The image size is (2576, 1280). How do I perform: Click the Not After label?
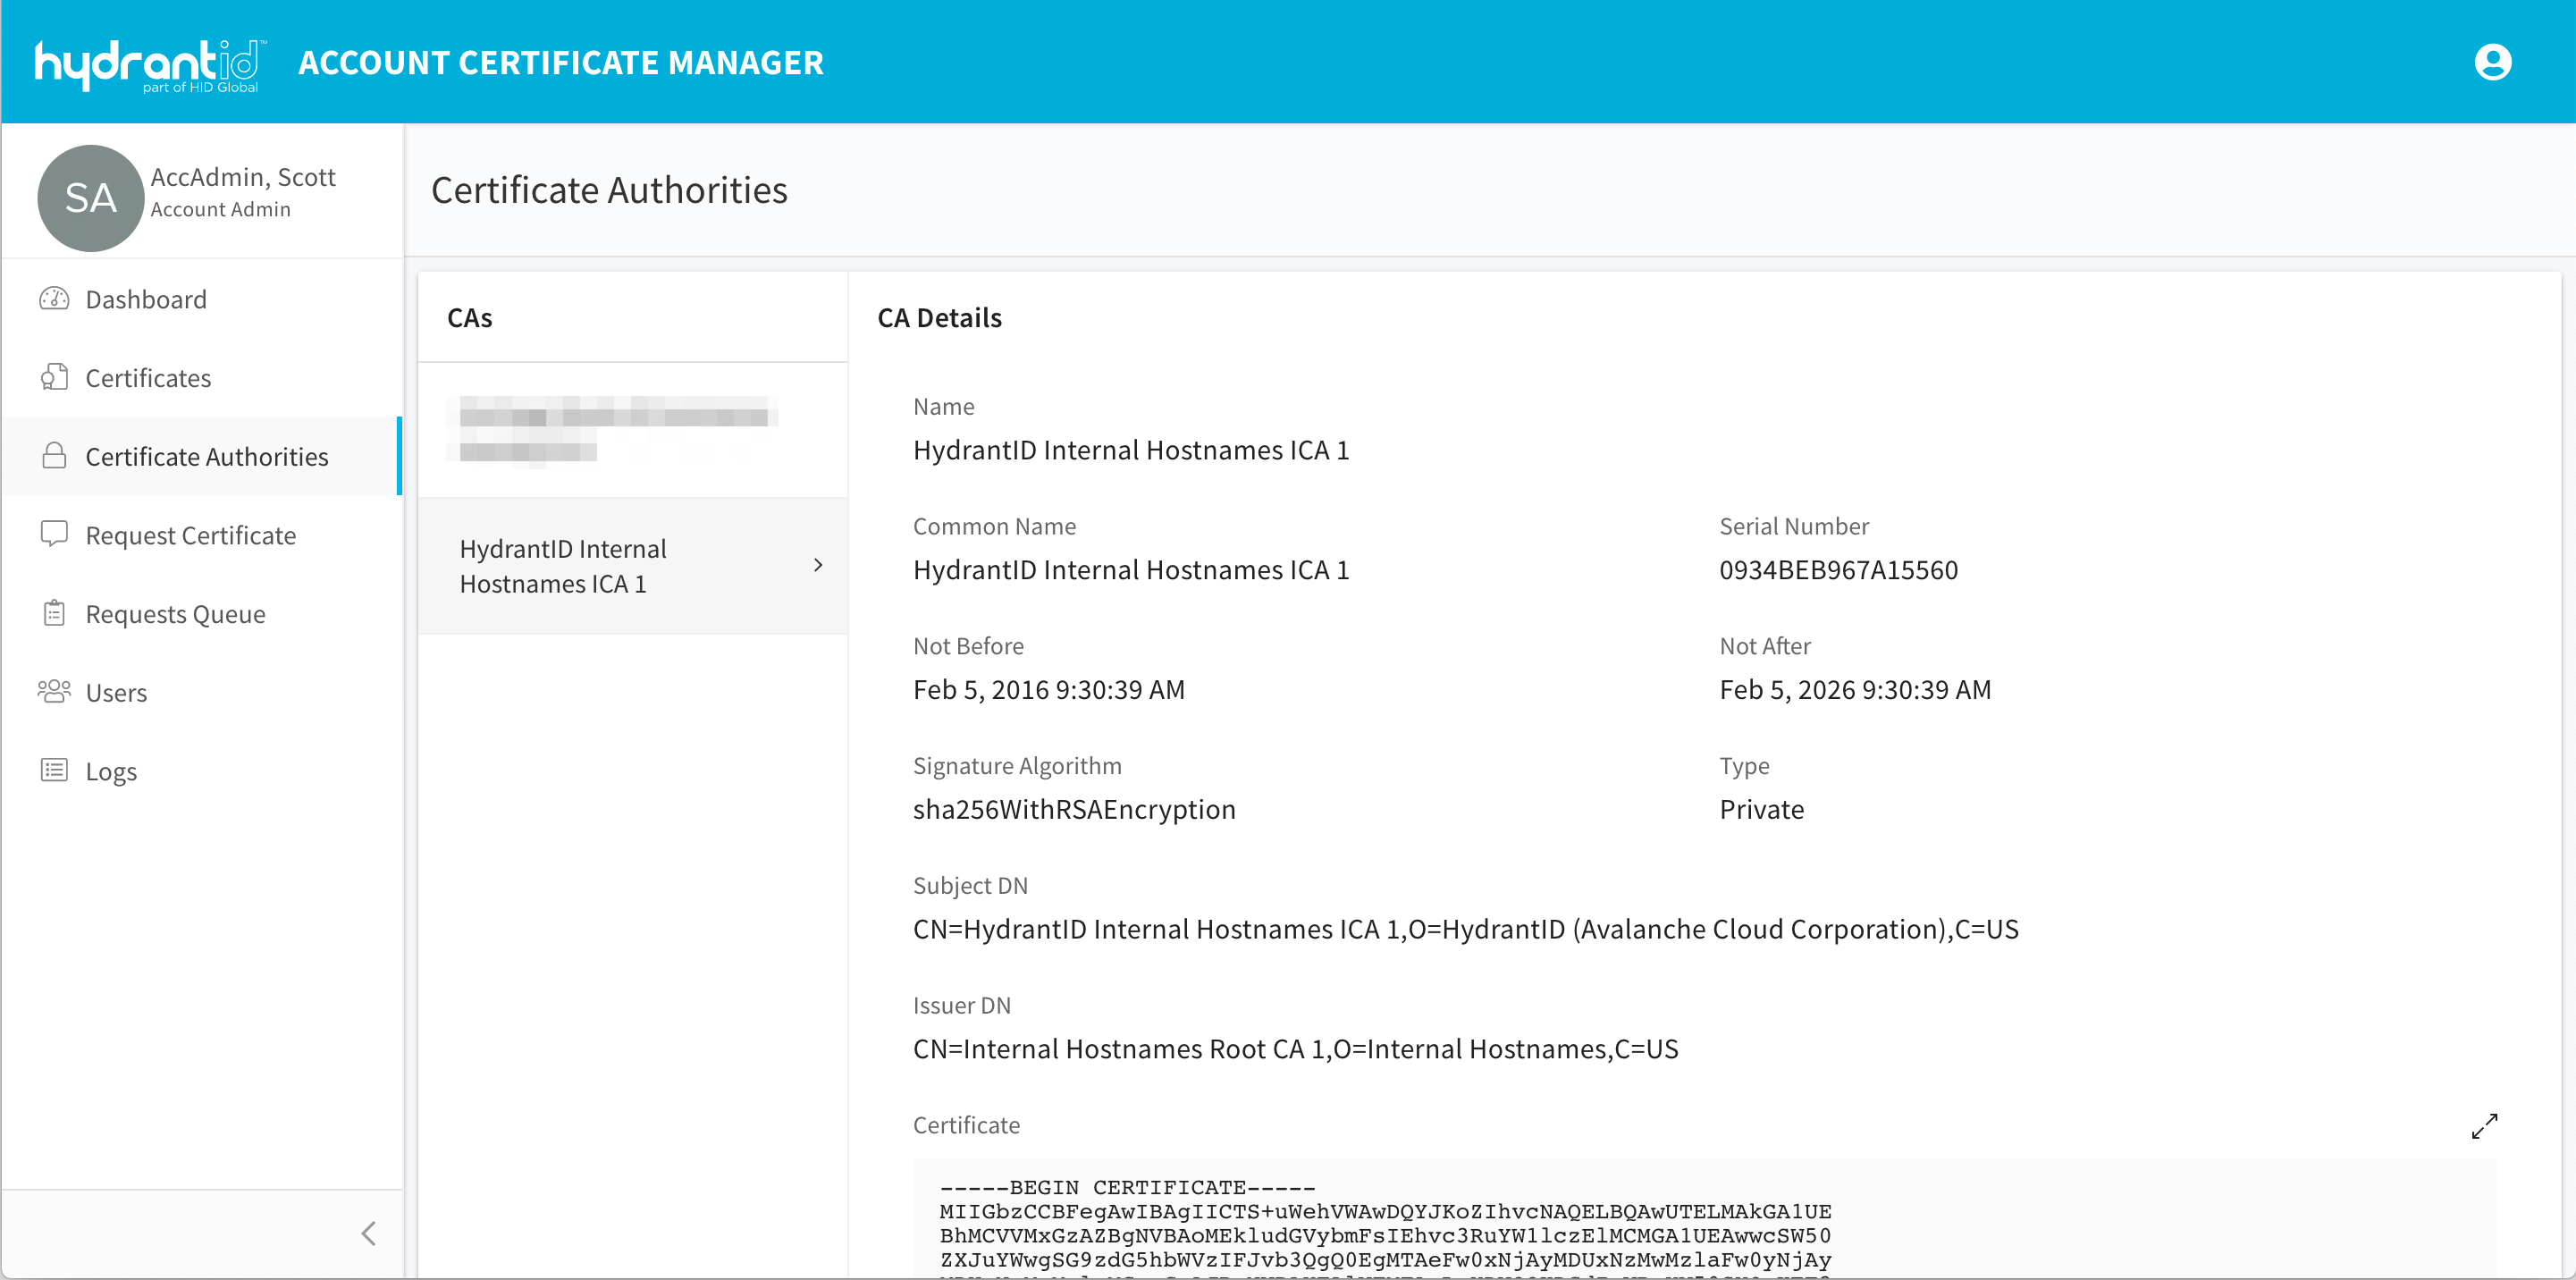[1764, 647]
